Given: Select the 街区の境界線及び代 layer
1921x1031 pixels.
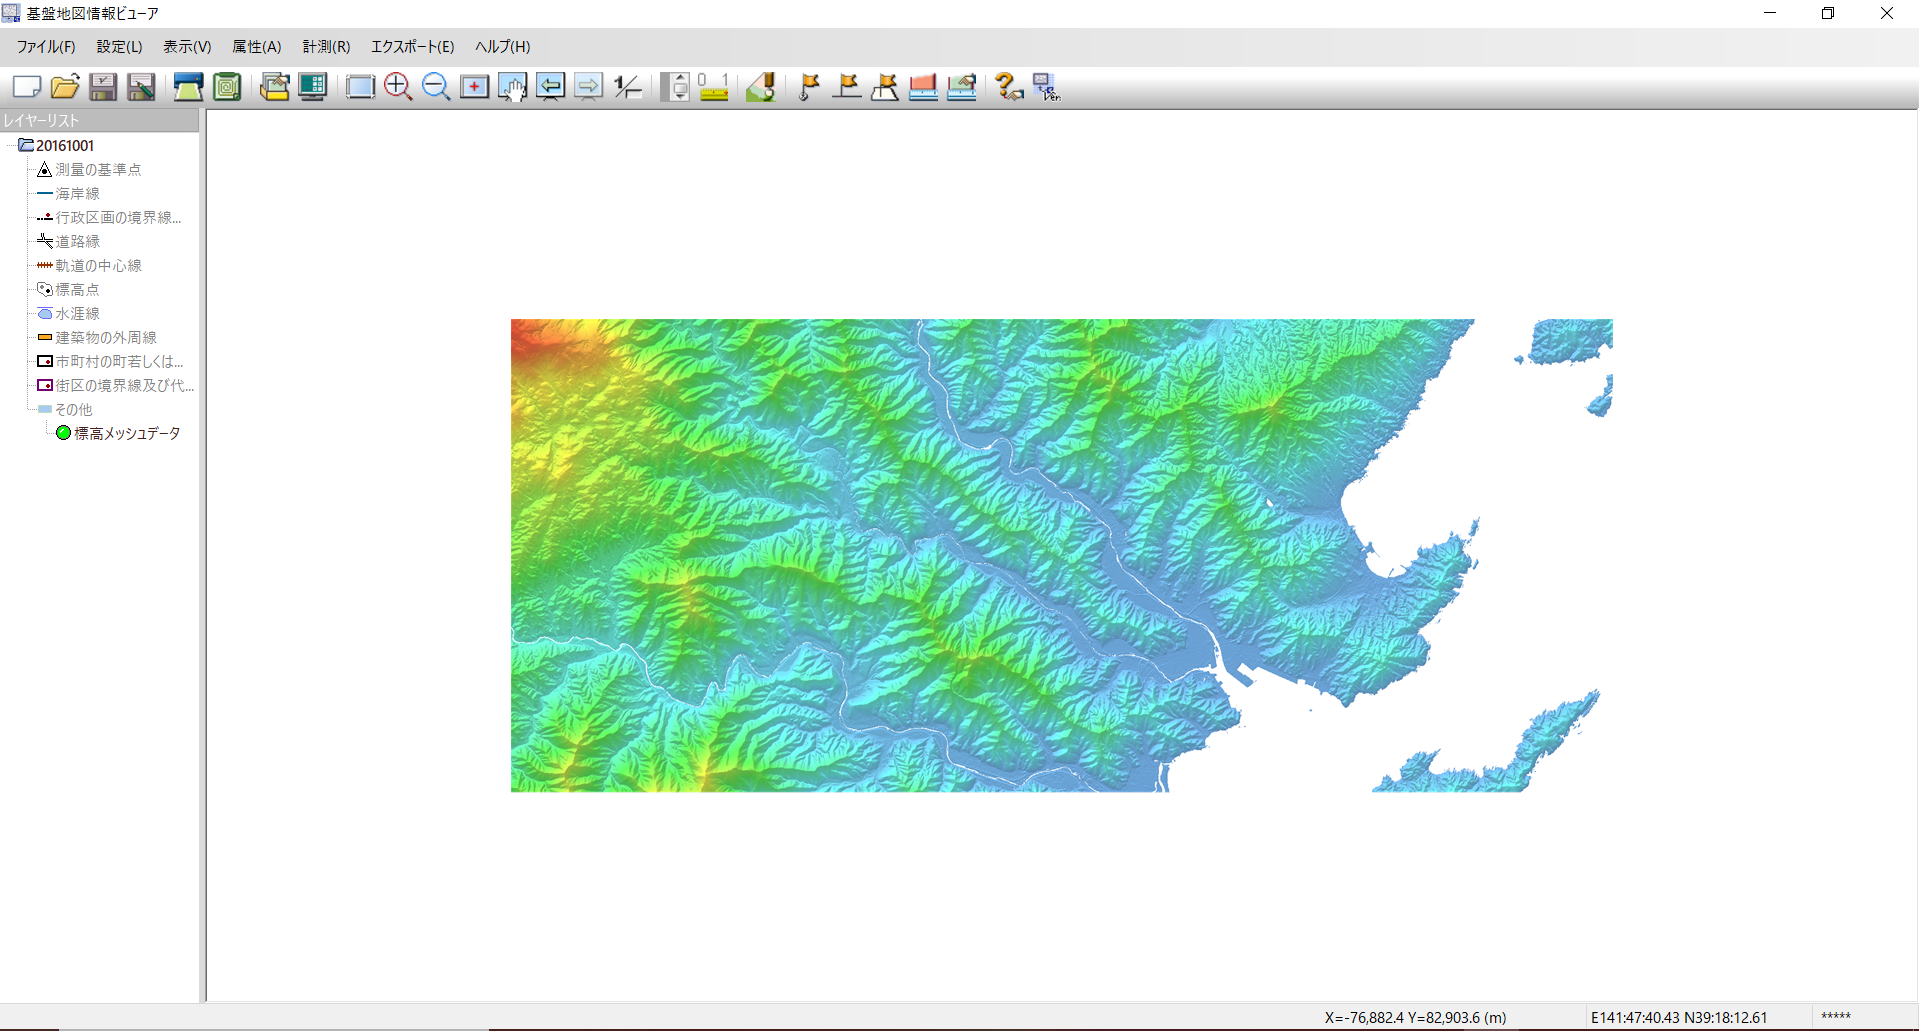Looking at the screenshot, I should [124, 386].
